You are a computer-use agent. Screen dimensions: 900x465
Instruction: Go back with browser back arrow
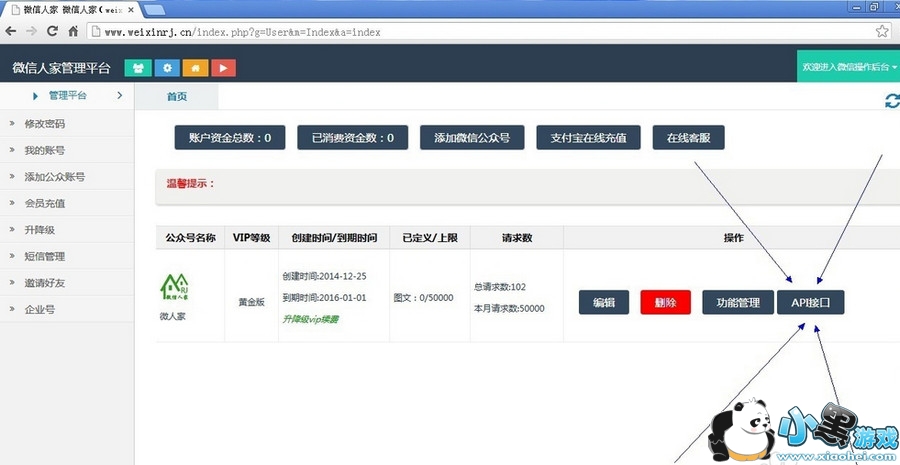pos(10,32)
